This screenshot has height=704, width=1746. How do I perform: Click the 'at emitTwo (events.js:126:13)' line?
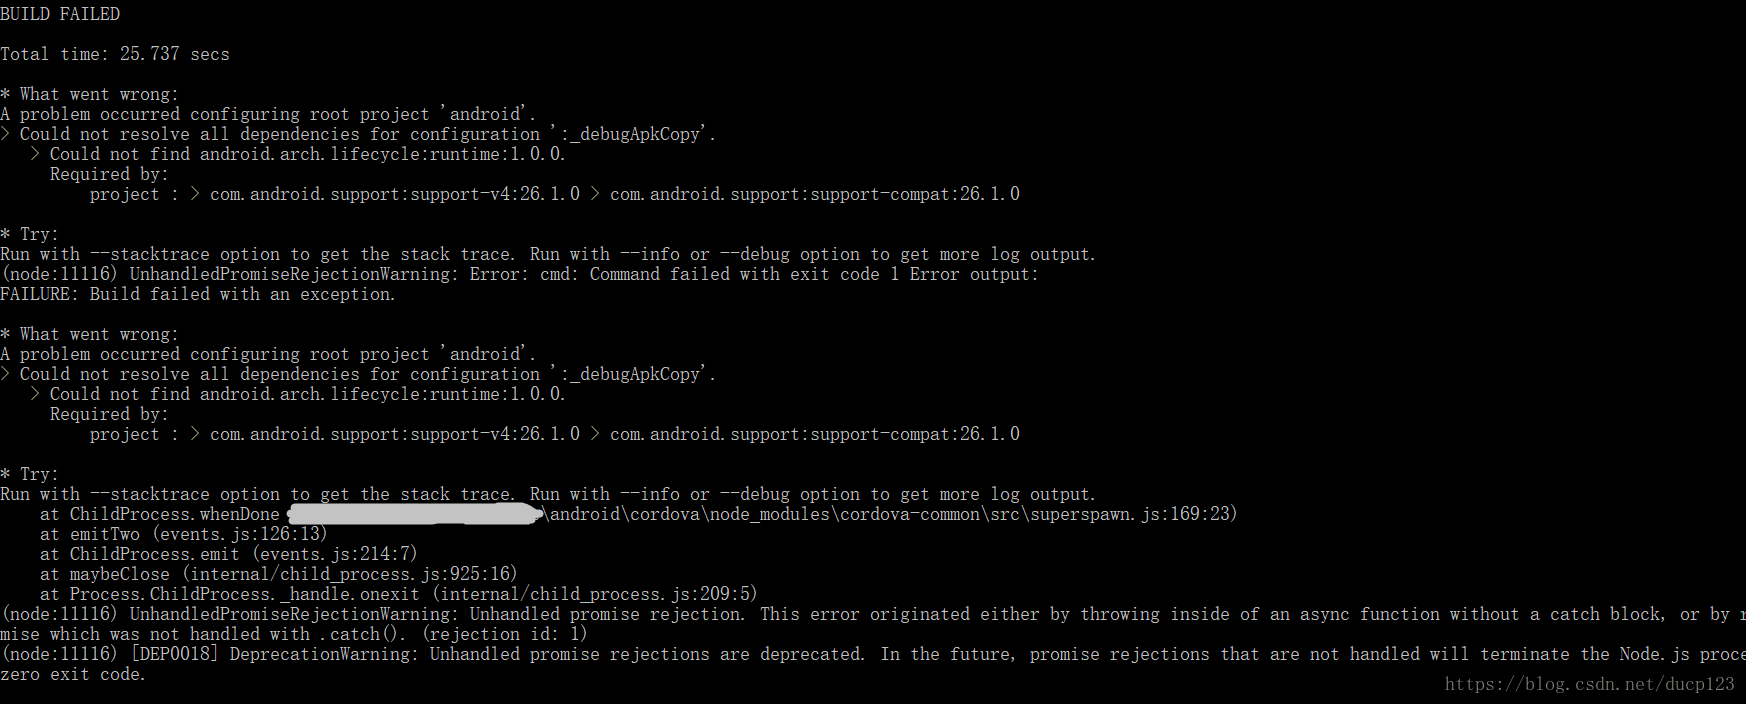(184, 534)
